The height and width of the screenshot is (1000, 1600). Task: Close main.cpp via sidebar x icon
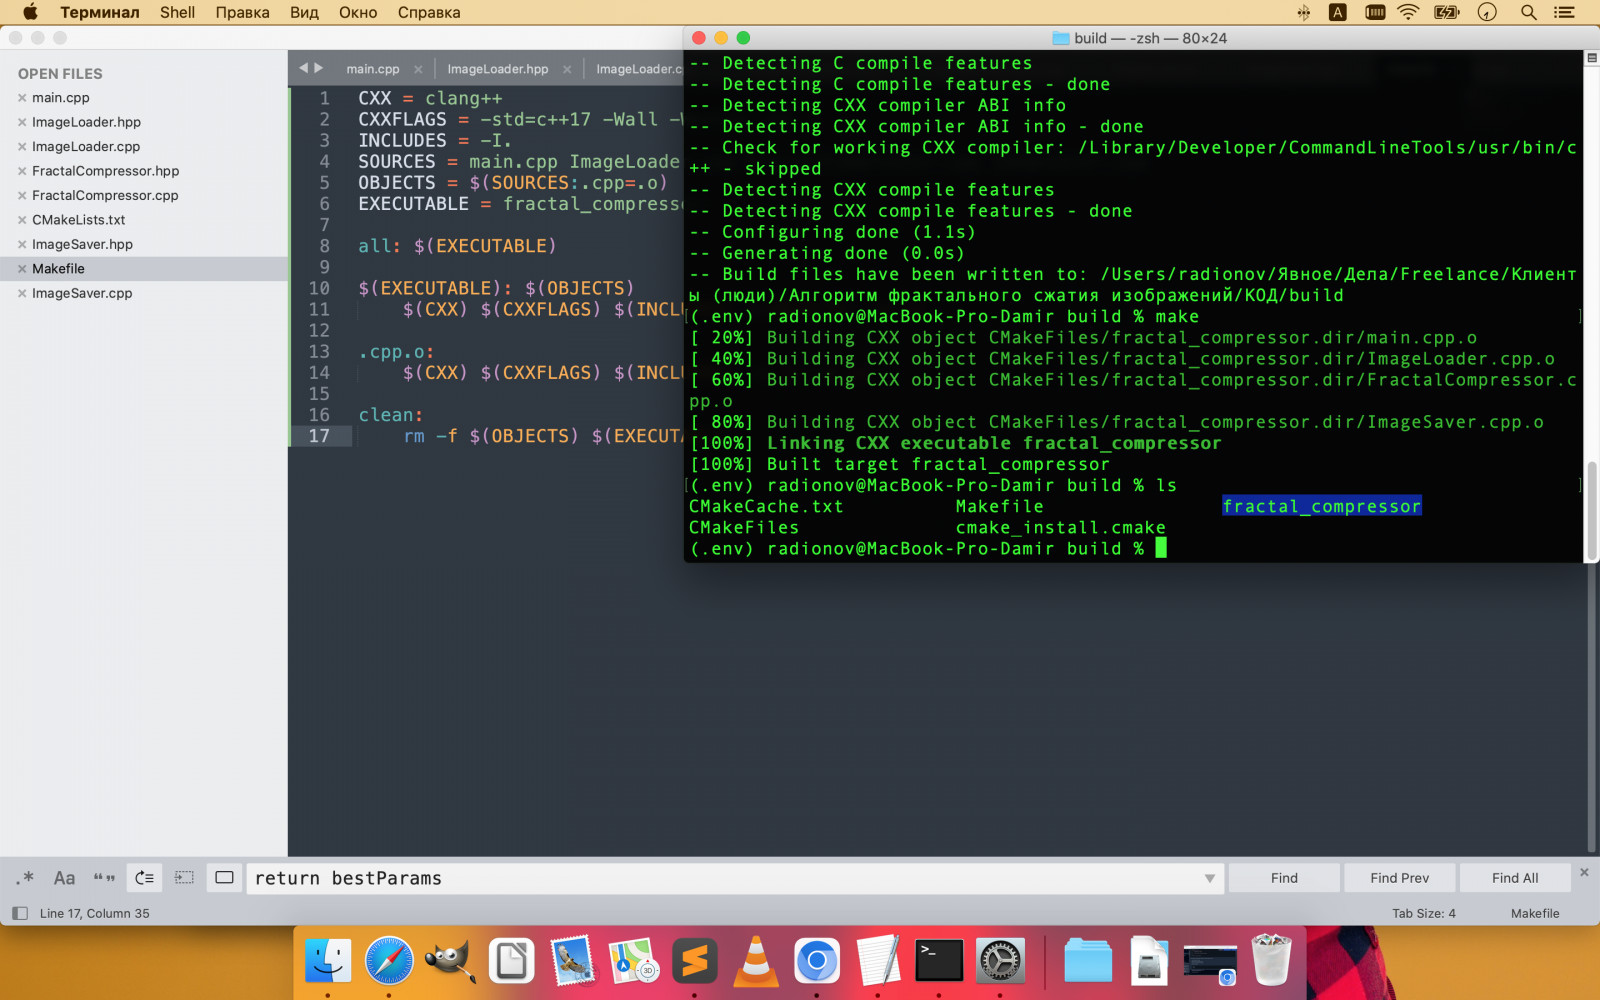click(22, 97)
